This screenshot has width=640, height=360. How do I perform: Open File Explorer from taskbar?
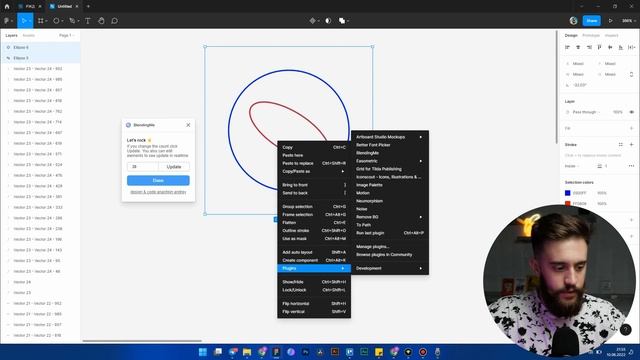247,352
